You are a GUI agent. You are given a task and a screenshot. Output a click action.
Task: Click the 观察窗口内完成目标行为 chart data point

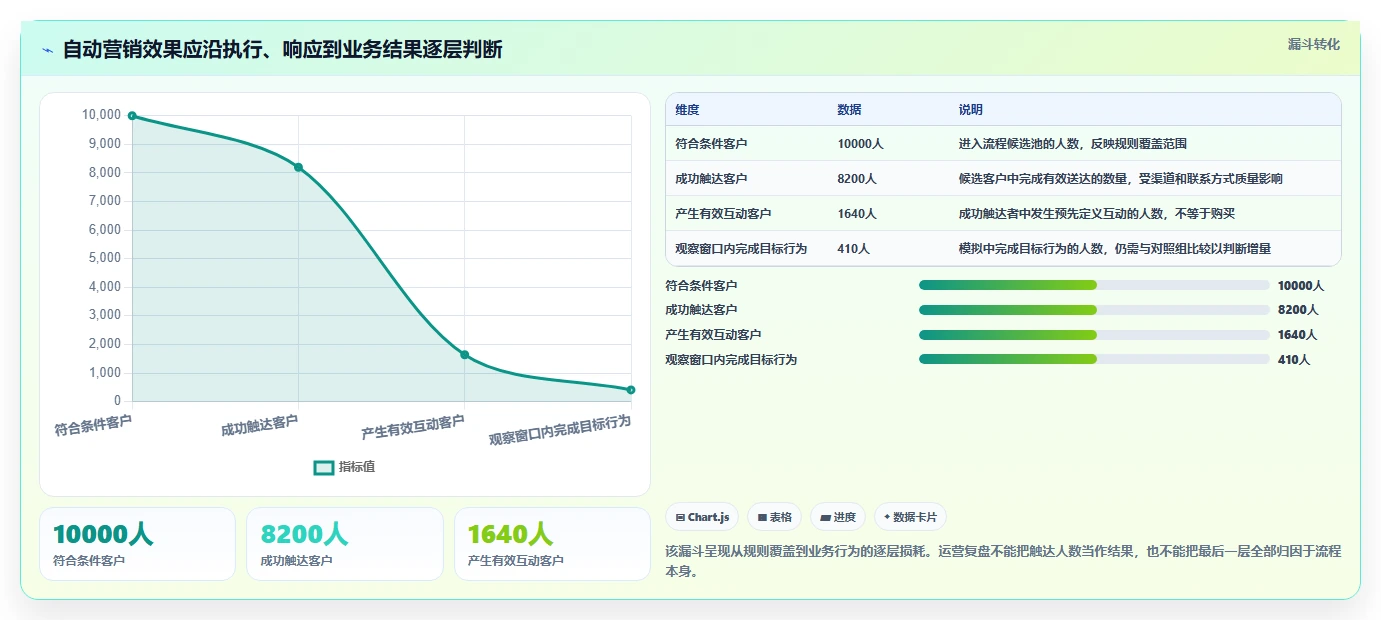coord(631,390)
